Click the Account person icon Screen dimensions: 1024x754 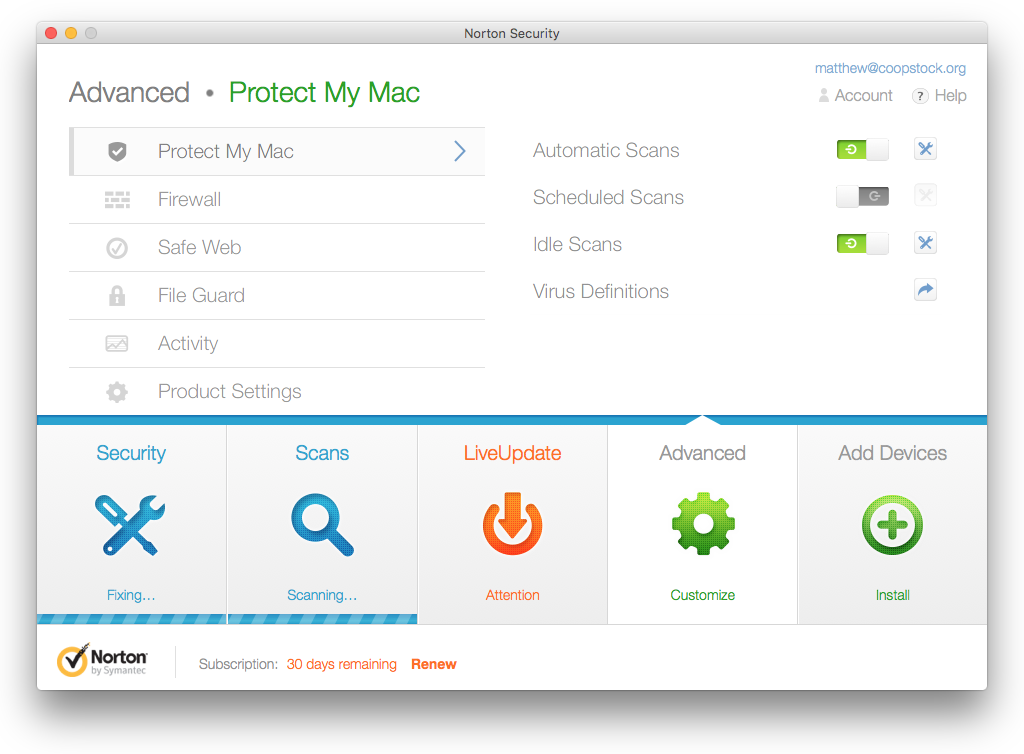[824, 96]
